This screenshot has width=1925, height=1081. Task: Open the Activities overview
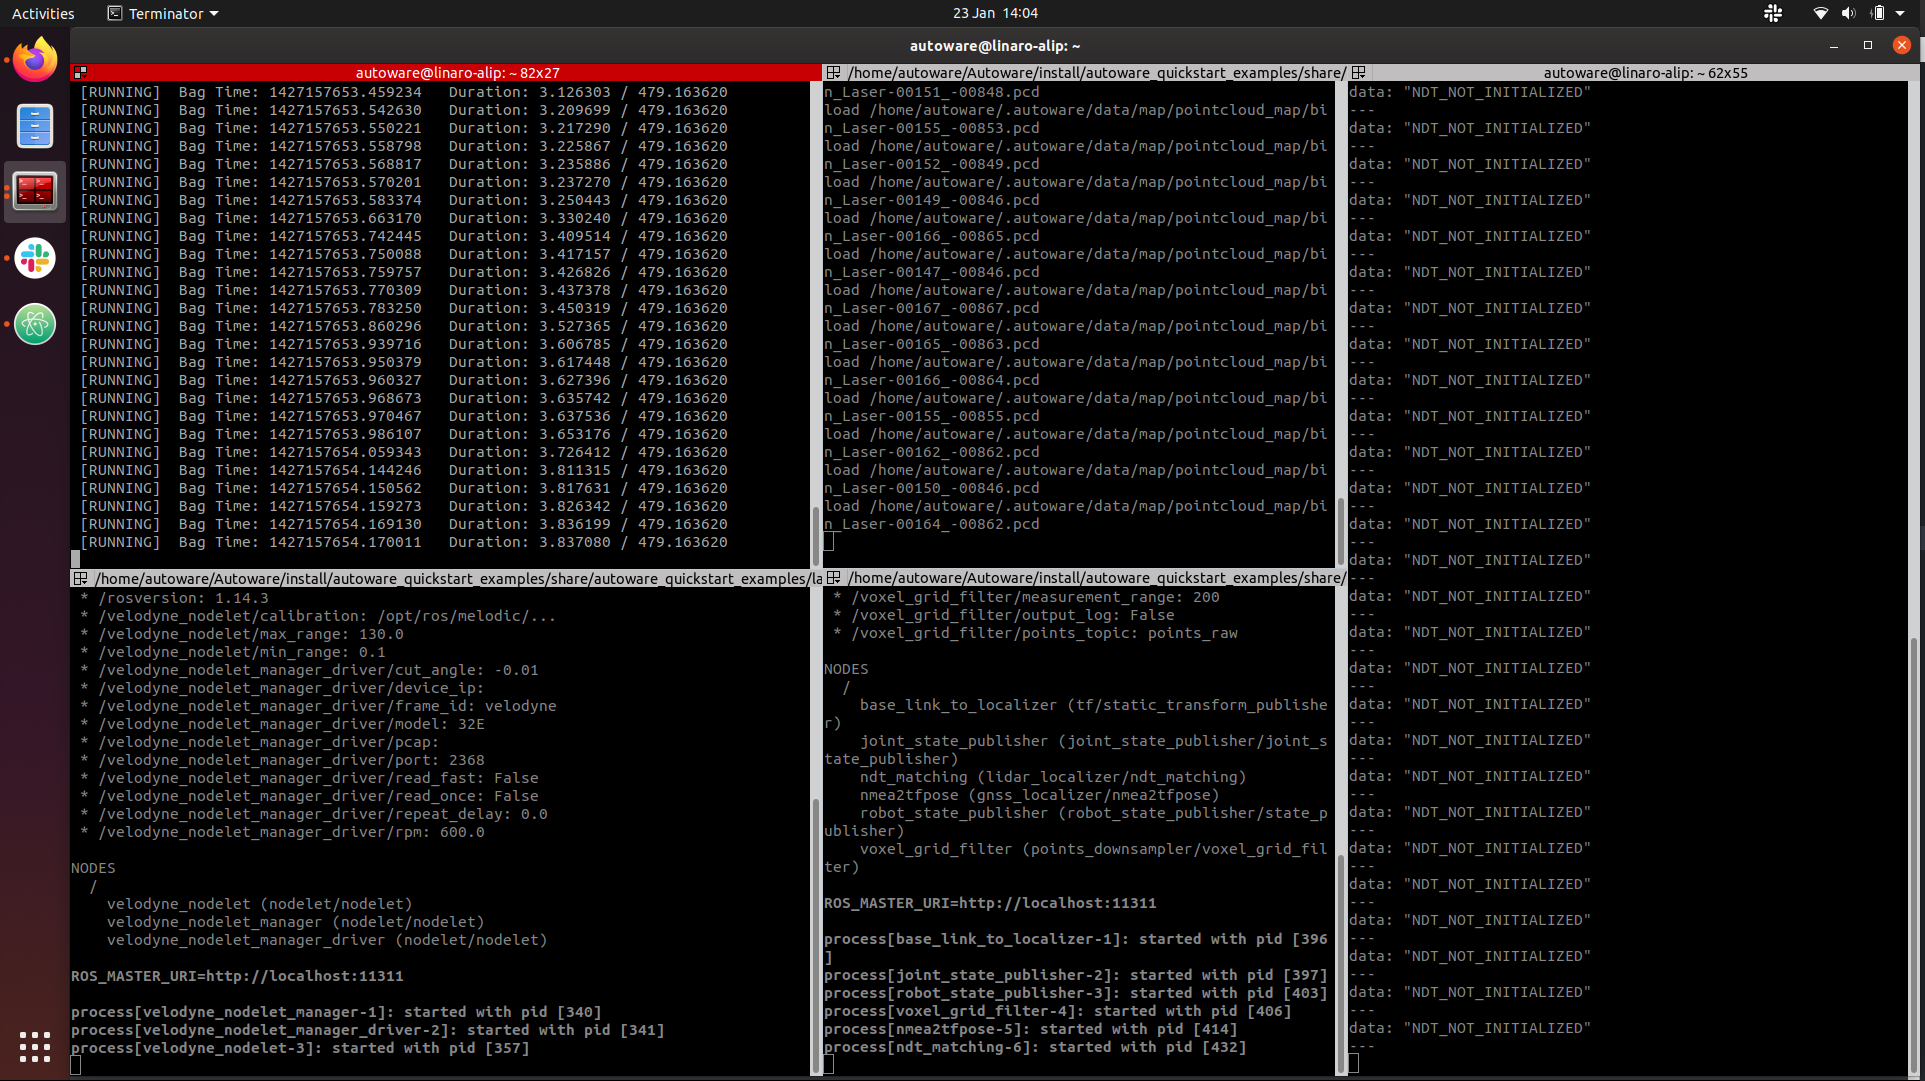43,13
